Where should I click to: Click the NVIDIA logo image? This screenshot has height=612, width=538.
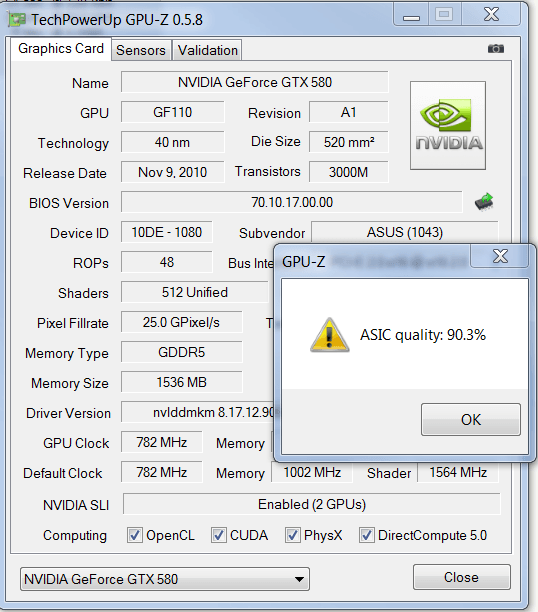click(x=448, y=126)
